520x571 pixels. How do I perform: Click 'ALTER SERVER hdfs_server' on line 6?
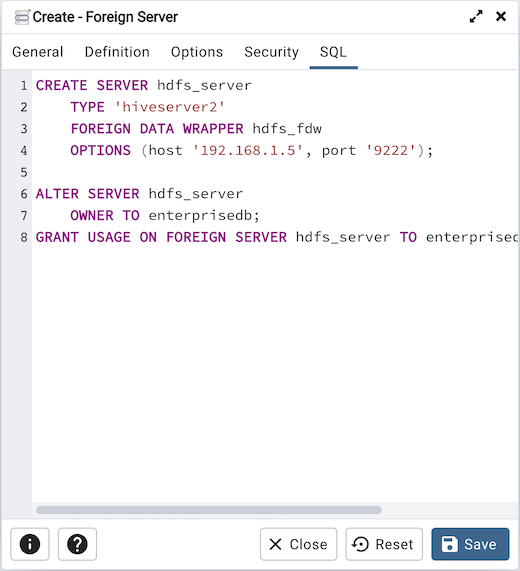139,194
